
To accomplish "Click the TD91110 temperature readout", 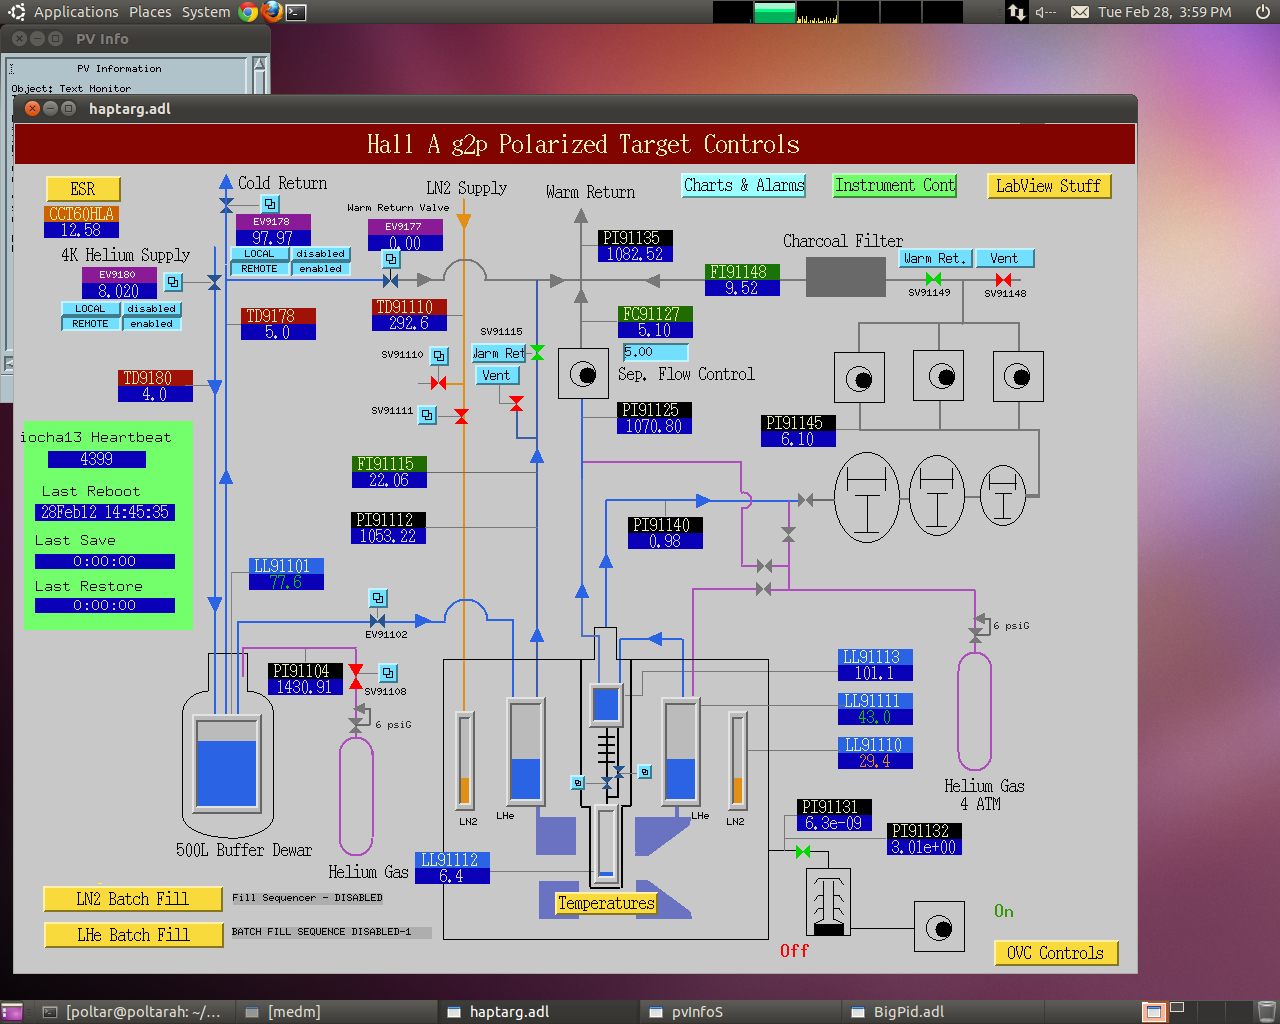I will tap(409, 315).
